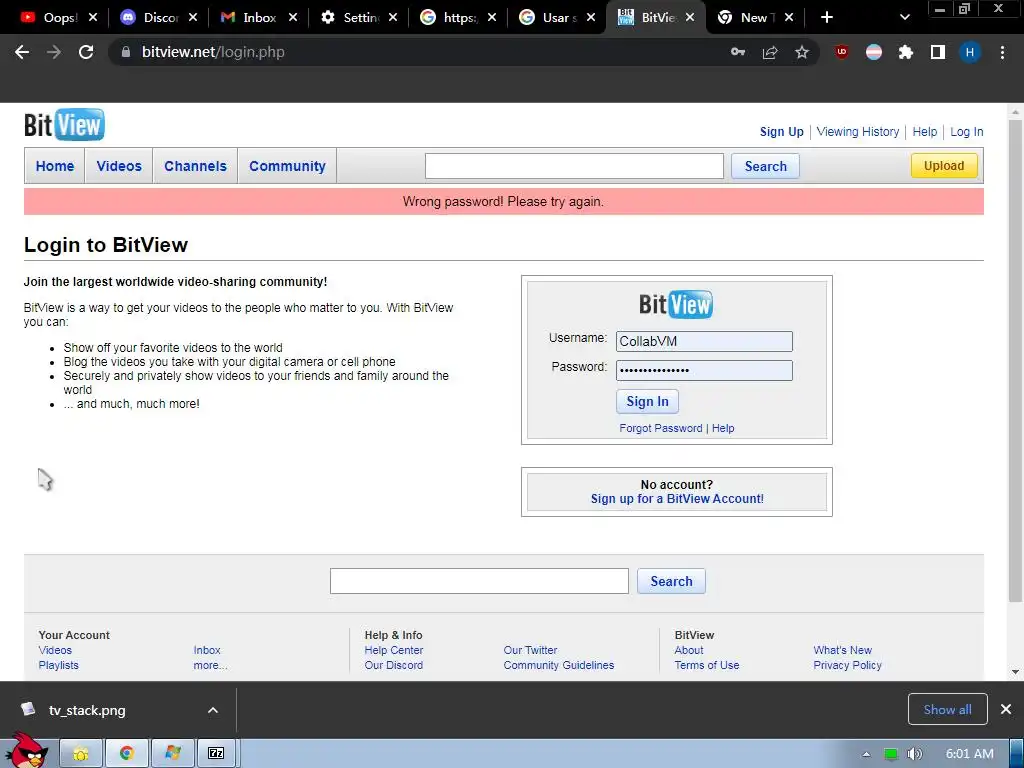Click the striped flag extension icon
This screenshot has width=1024, height=768.
point(874,52)
